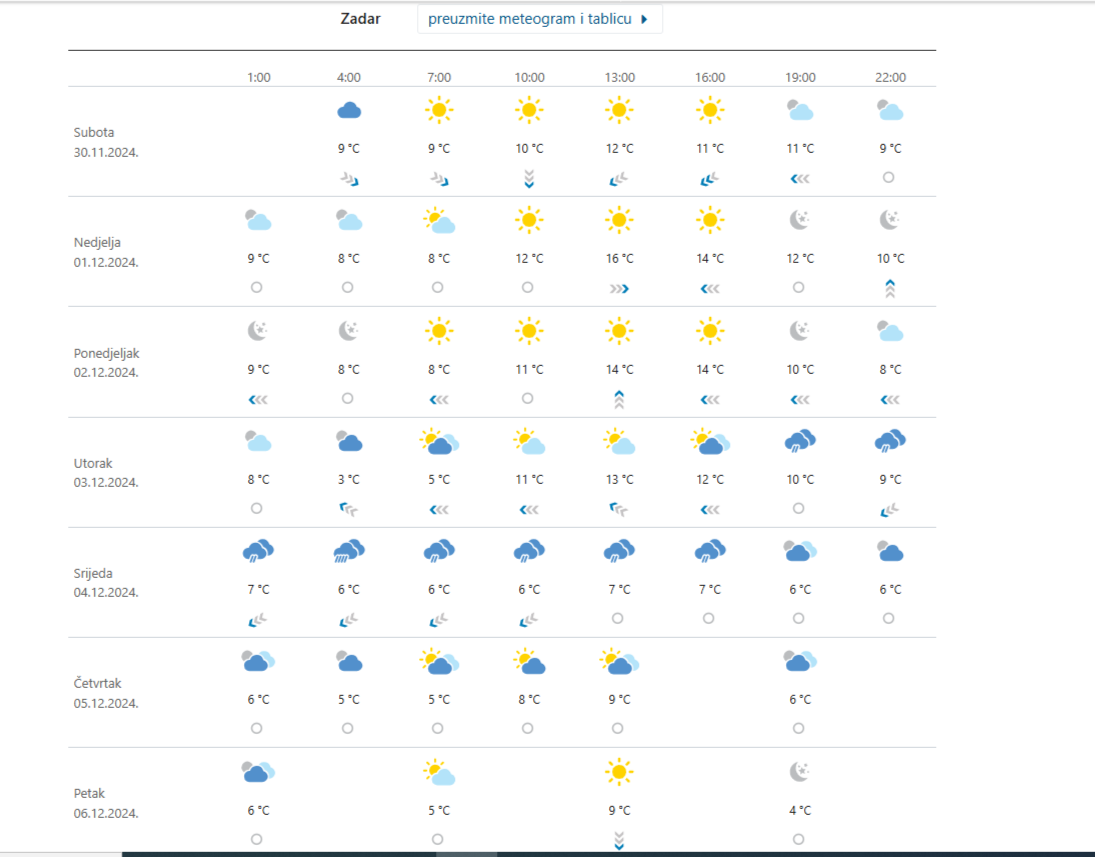The image size is (1095, 857).
Task: Click the sun icon for Petak 13:00
Action: (619, 771)
